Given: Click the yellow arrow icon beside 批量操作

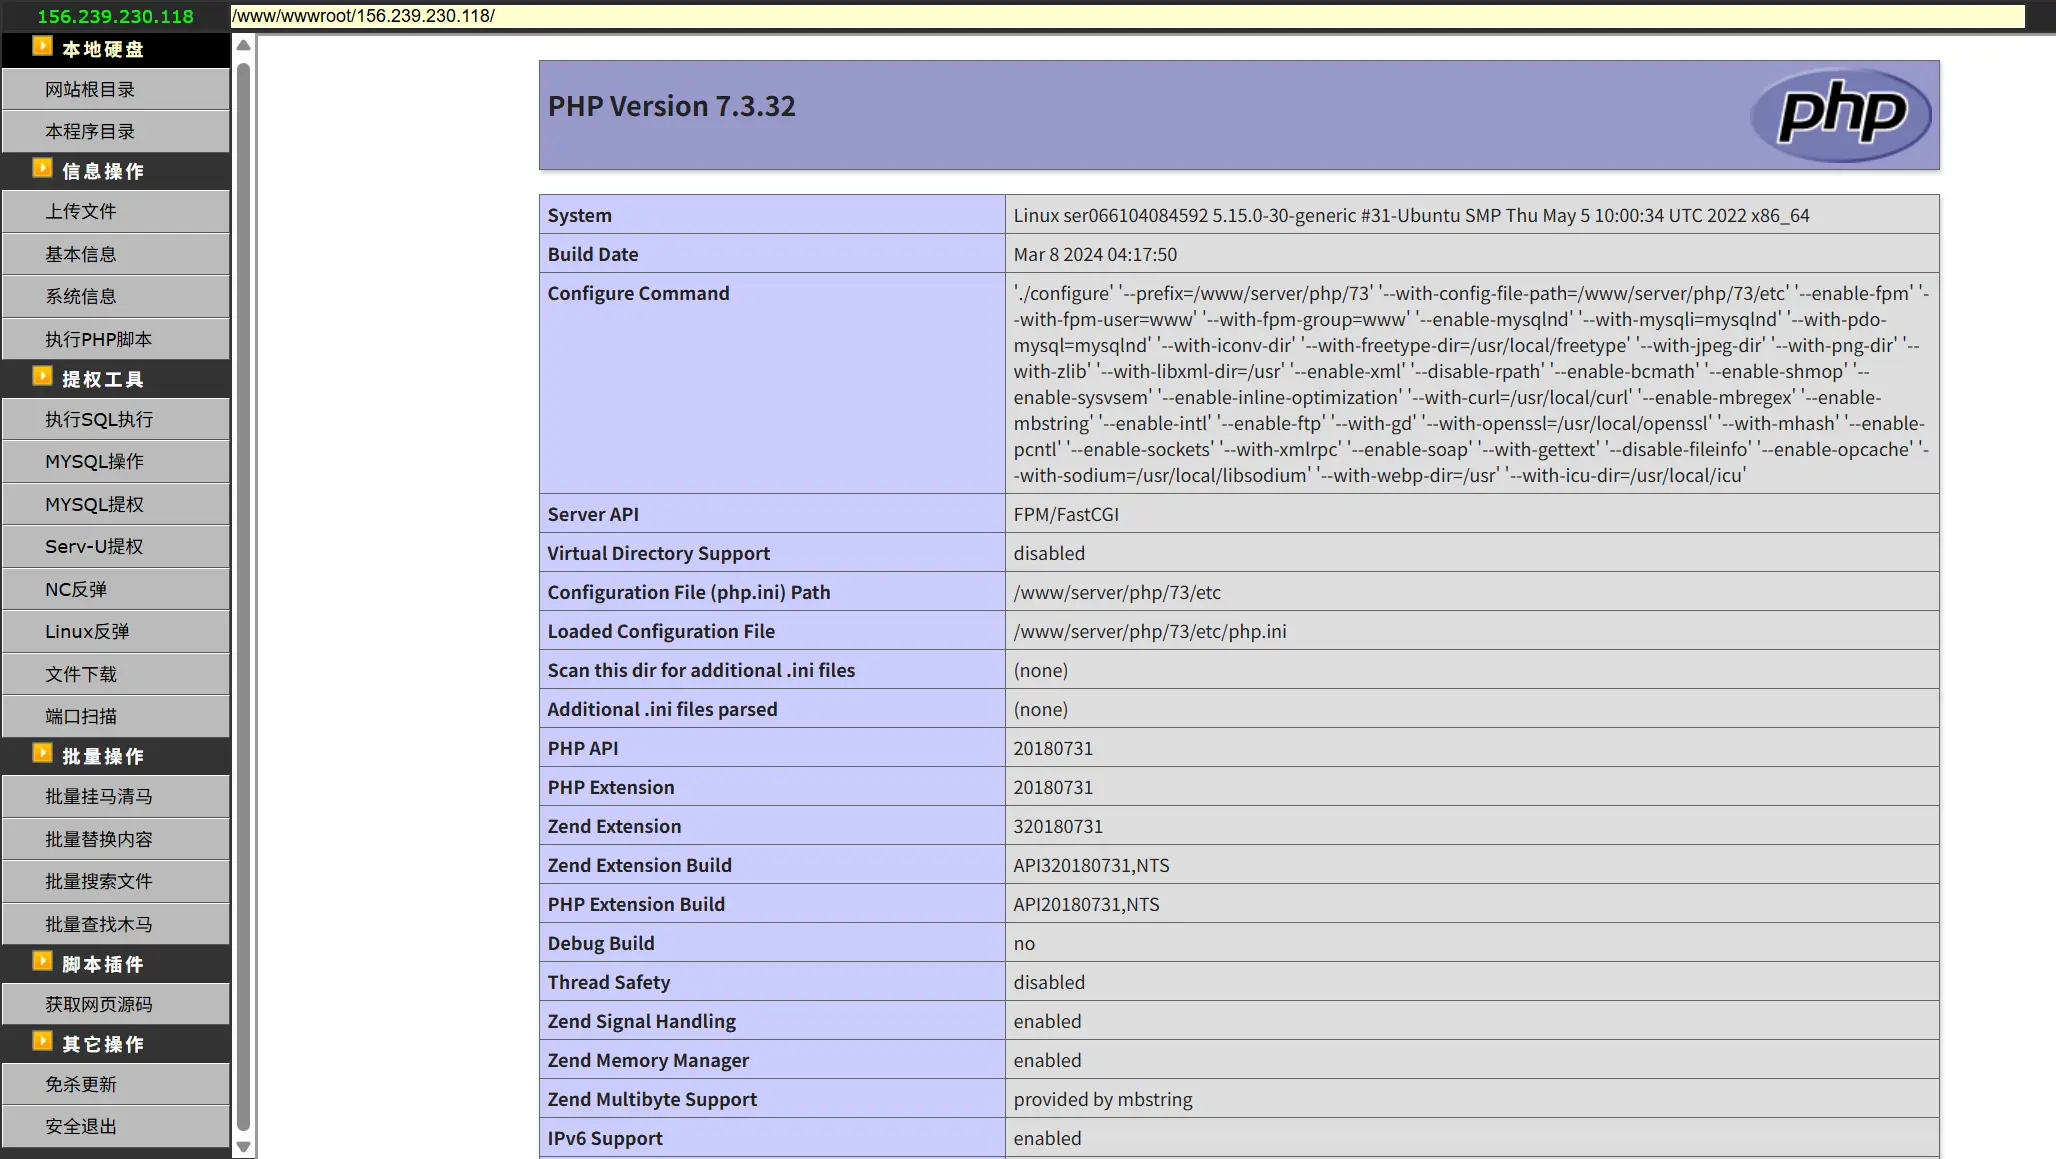Looking at the screenshot, I should [x=42, y=754].
